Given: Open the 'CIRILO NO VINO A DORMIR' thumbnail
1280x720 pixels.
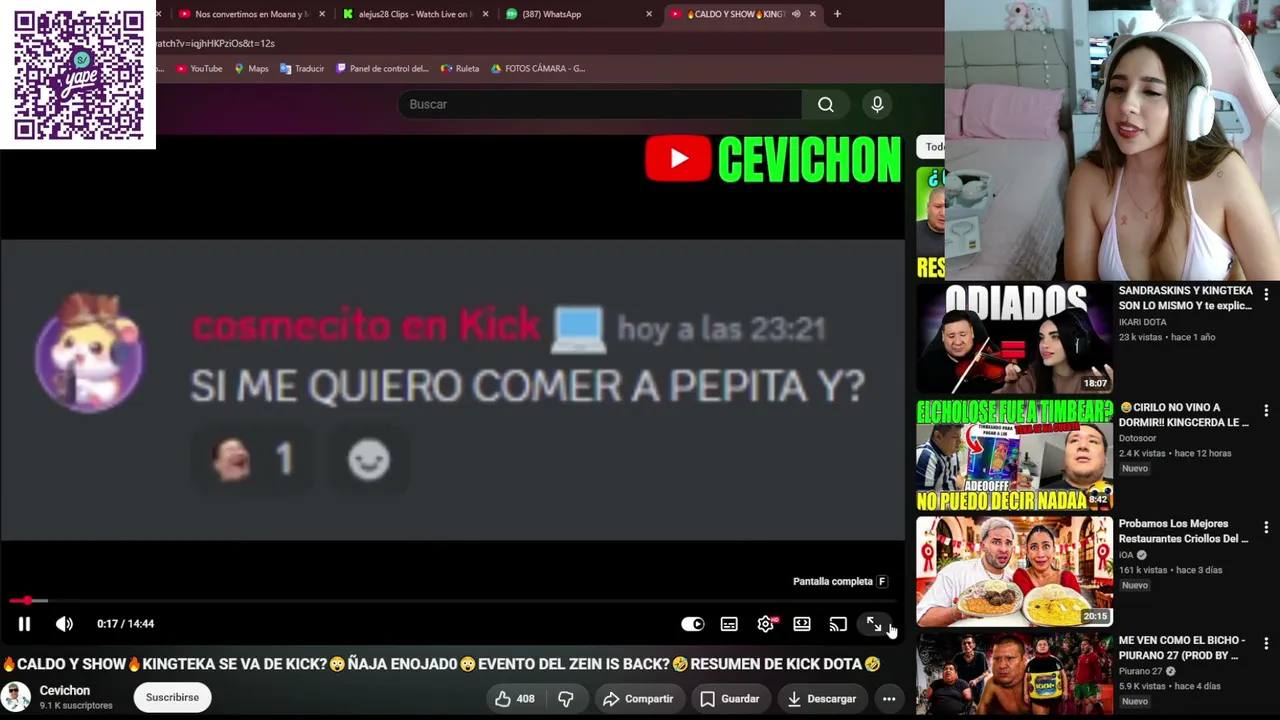Looking at the screenshot, I should (1014, 455).
